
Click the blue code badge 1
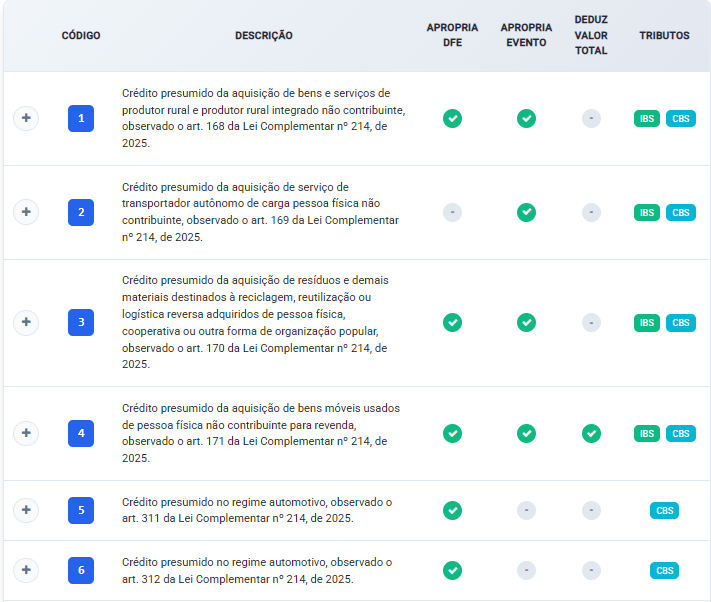tap(81, 119)
